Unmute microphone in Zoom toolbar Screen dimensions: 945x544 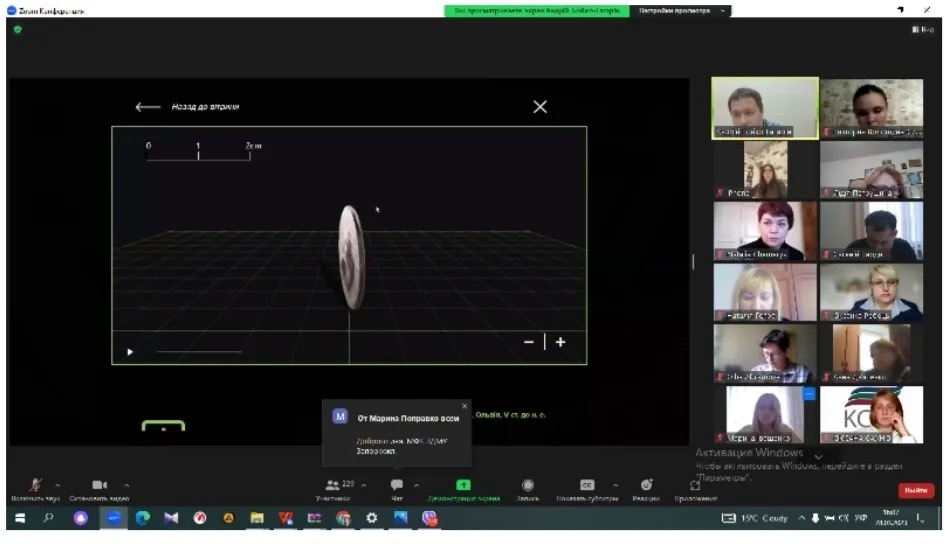(35, 486)
